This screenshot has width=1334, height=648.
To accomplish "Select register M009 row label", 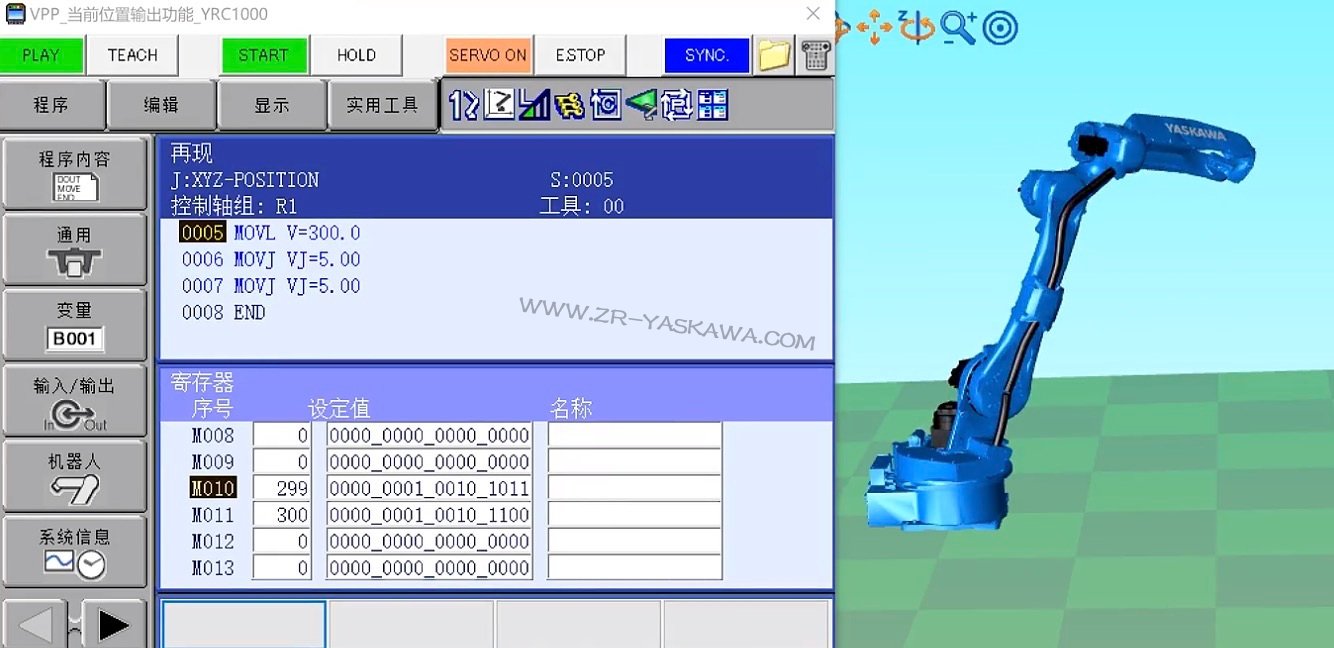I will 213,462.
